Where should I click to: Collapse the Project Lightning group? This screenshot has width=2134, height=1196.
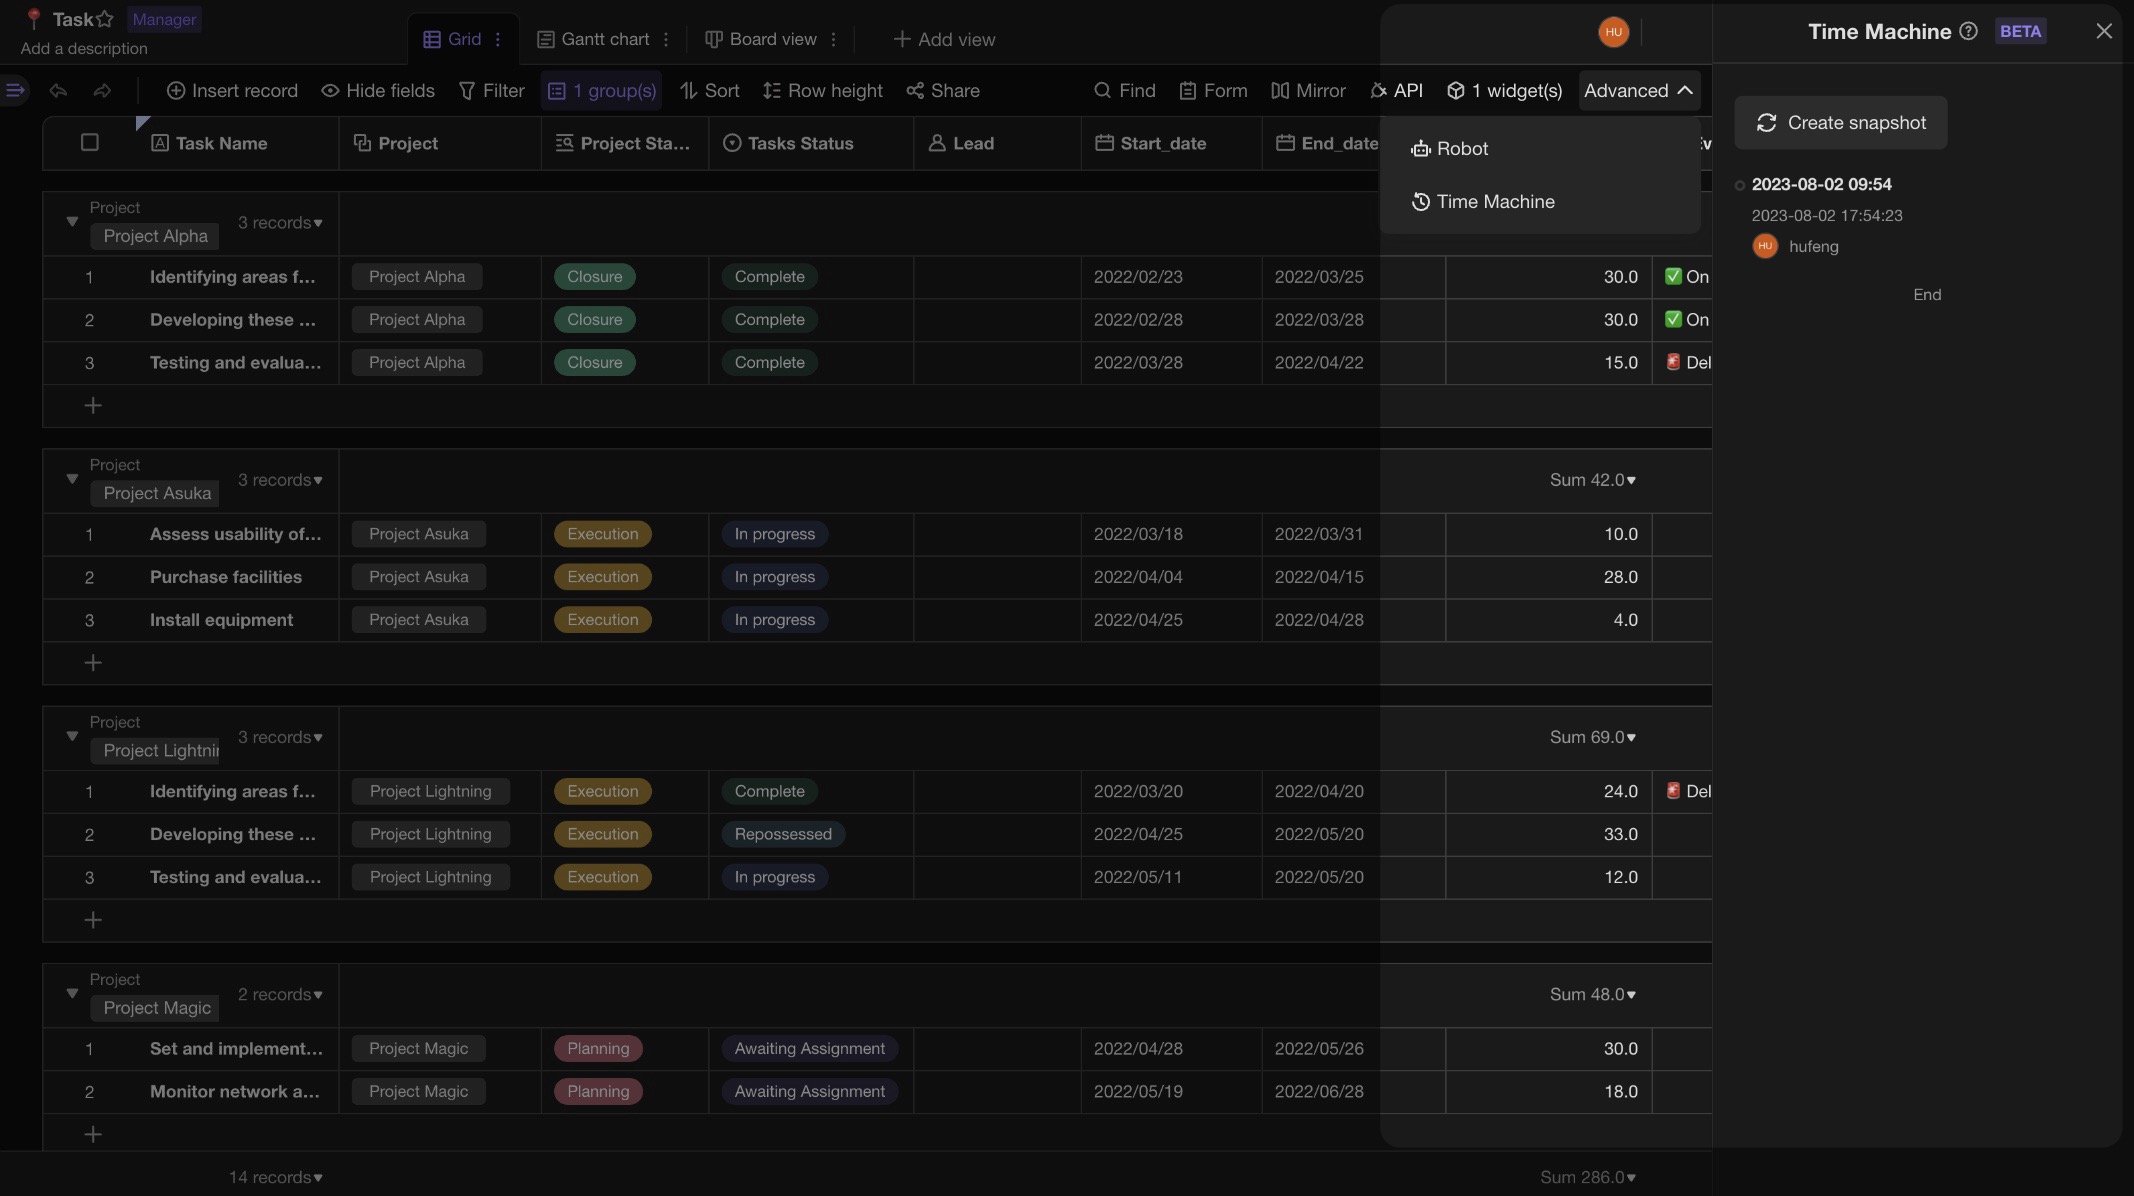[x=72, y=736]
